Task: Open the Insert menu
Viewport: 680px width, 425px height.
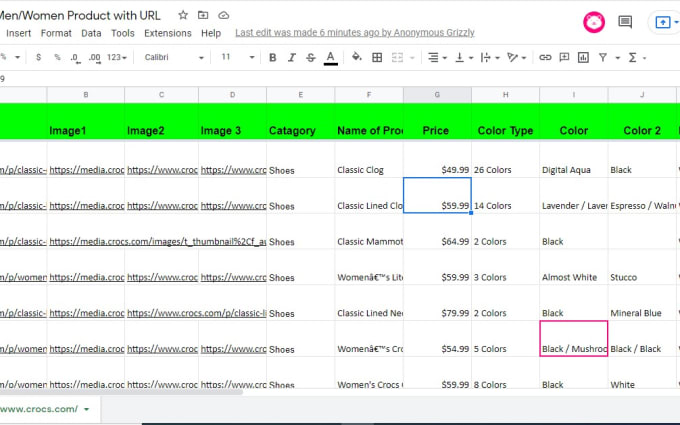Action: coord(18,33)
